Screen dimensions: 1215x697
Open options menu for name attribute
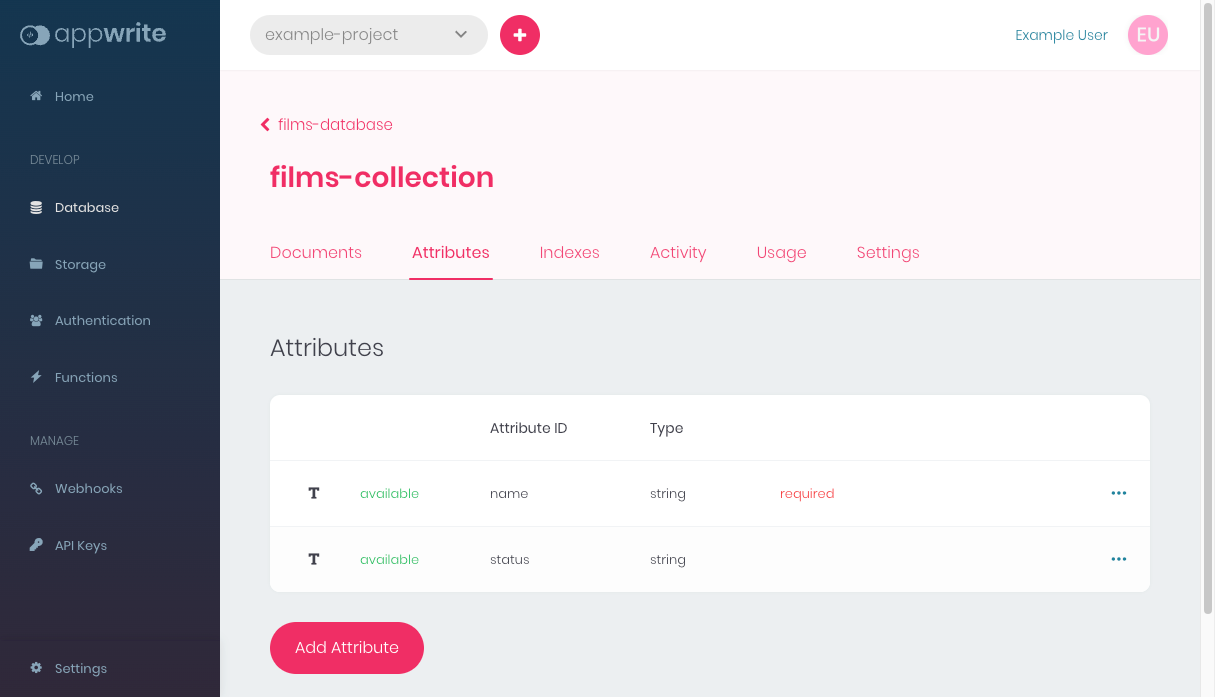(x=1118, y=493)
